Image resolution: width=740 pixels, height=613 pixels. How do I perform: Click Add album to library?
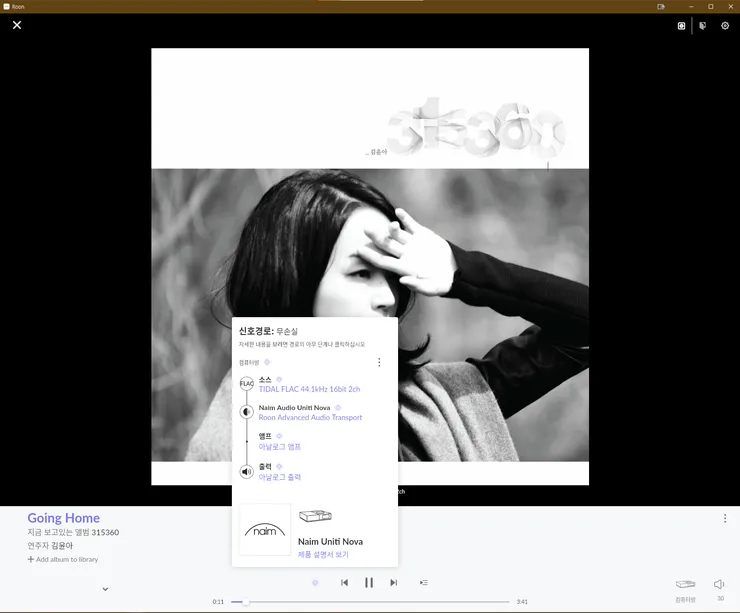pyautogui.click(x=63, y=559)
